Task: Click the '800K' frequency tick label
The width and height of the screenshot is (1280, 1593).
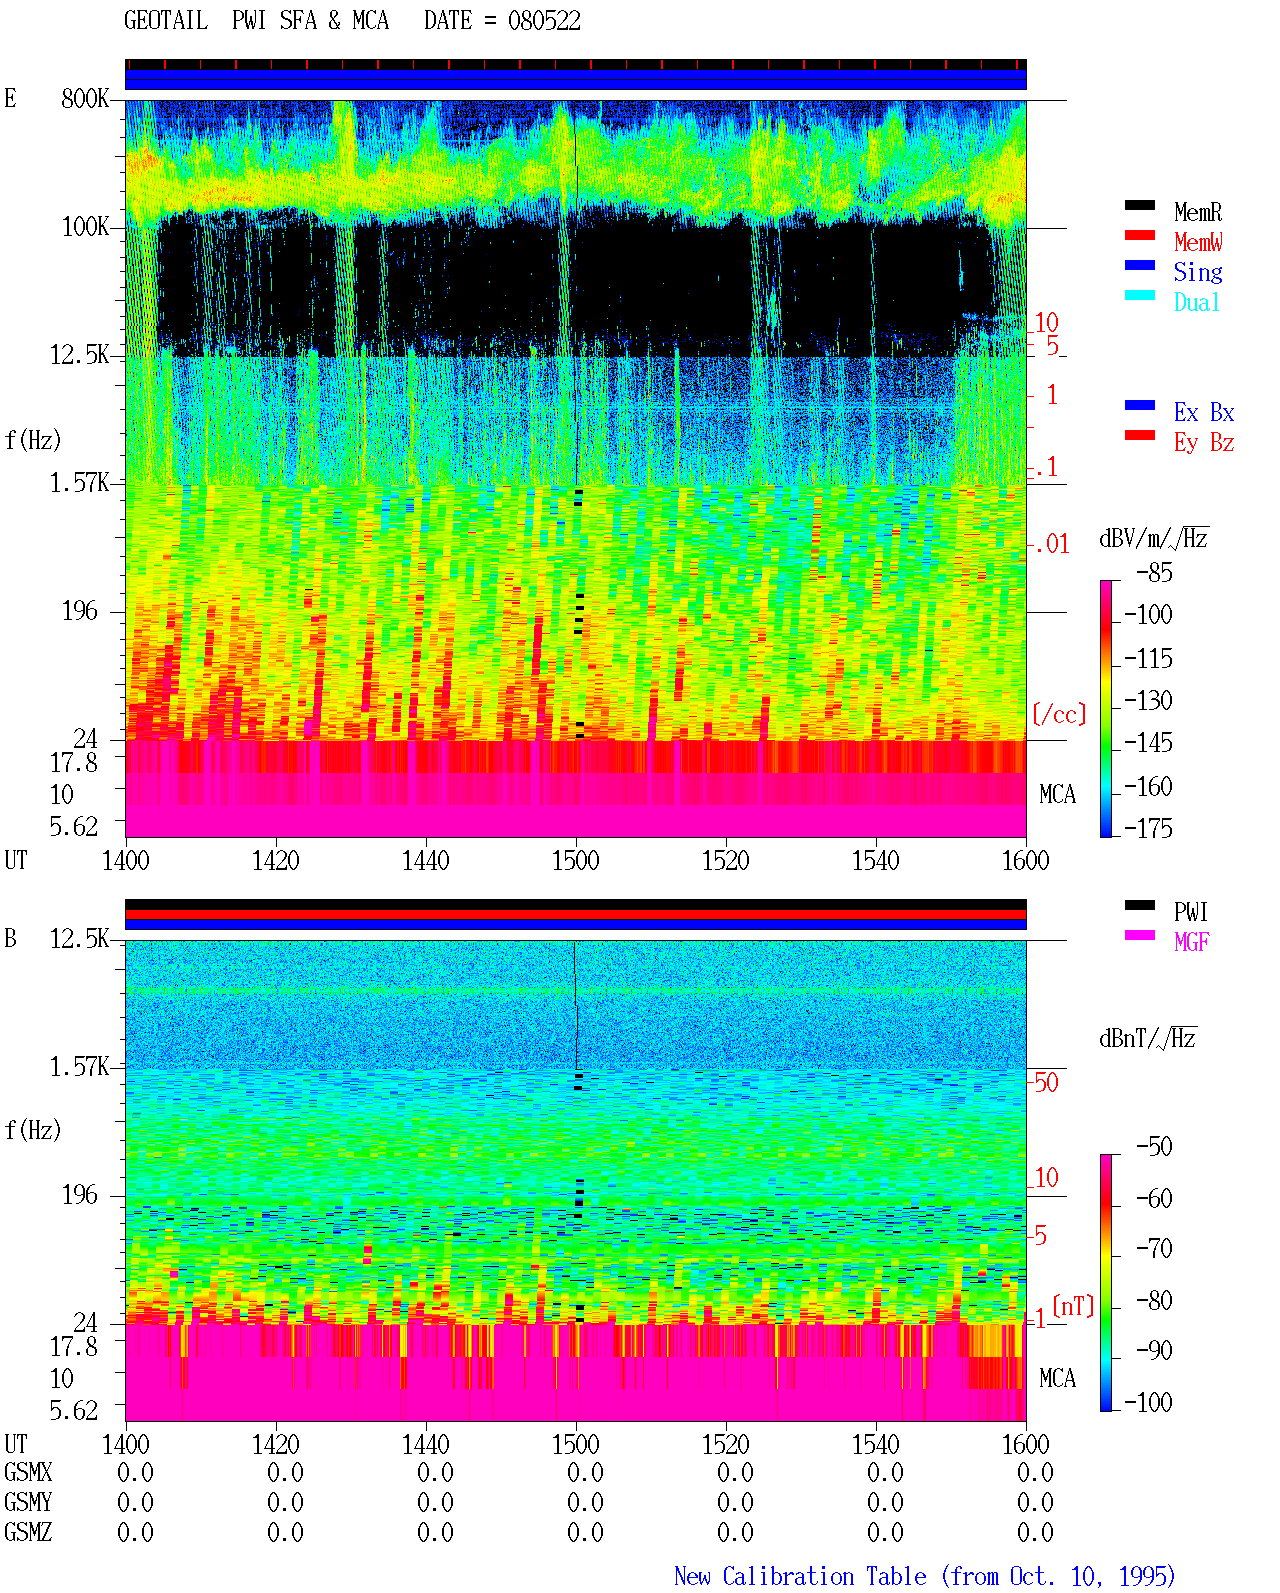Action: pyautogui.click(x=85, y=99)
